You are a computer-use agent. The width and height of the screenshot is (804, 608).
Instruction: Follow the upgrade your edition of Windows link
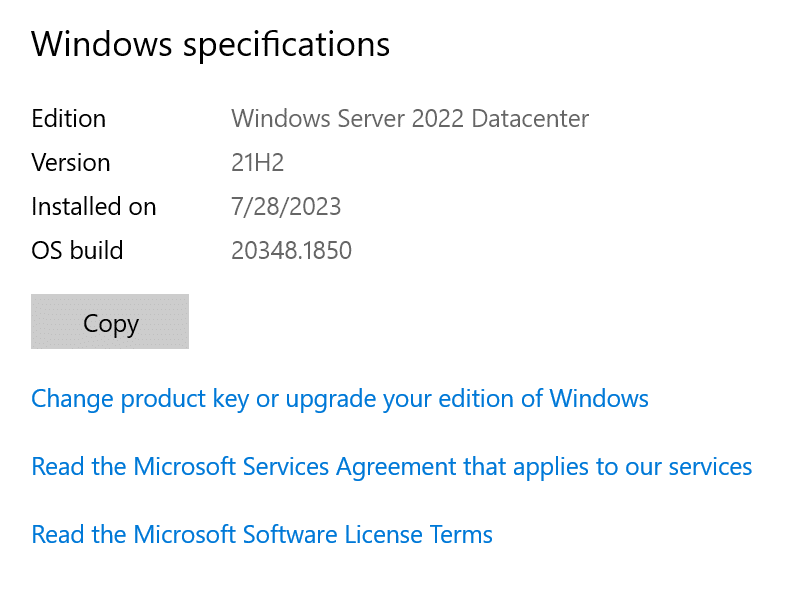click(x=340, y=398)
